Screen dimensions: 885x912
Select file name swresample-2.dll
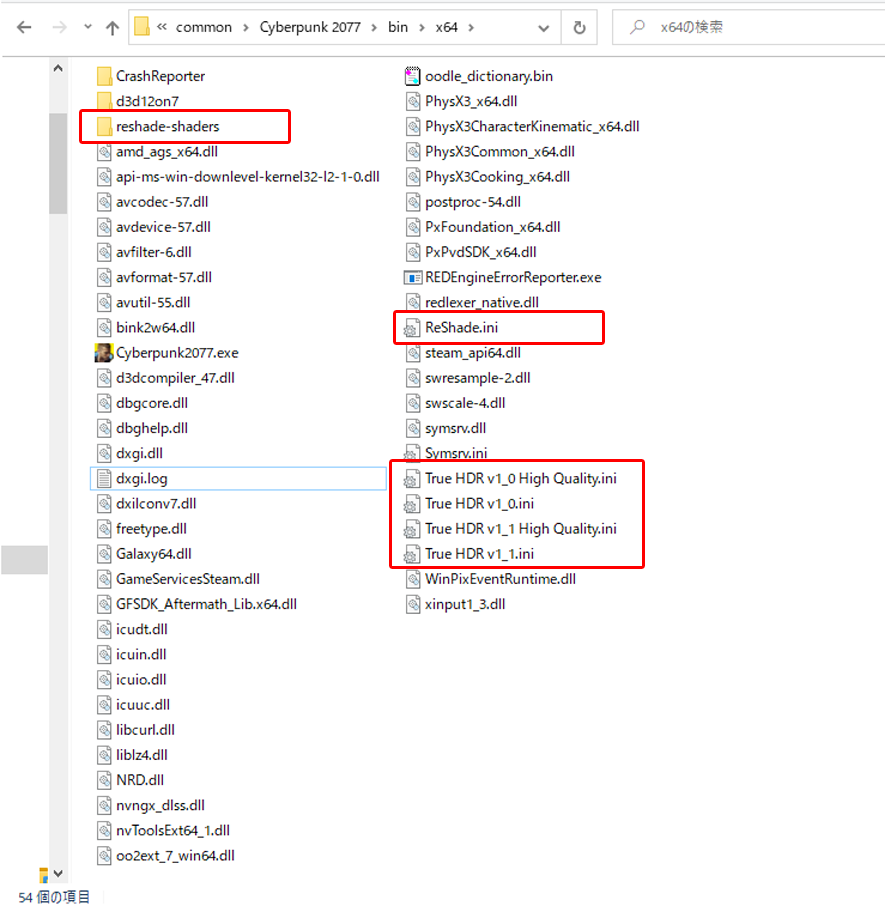(x=477, y=378)
